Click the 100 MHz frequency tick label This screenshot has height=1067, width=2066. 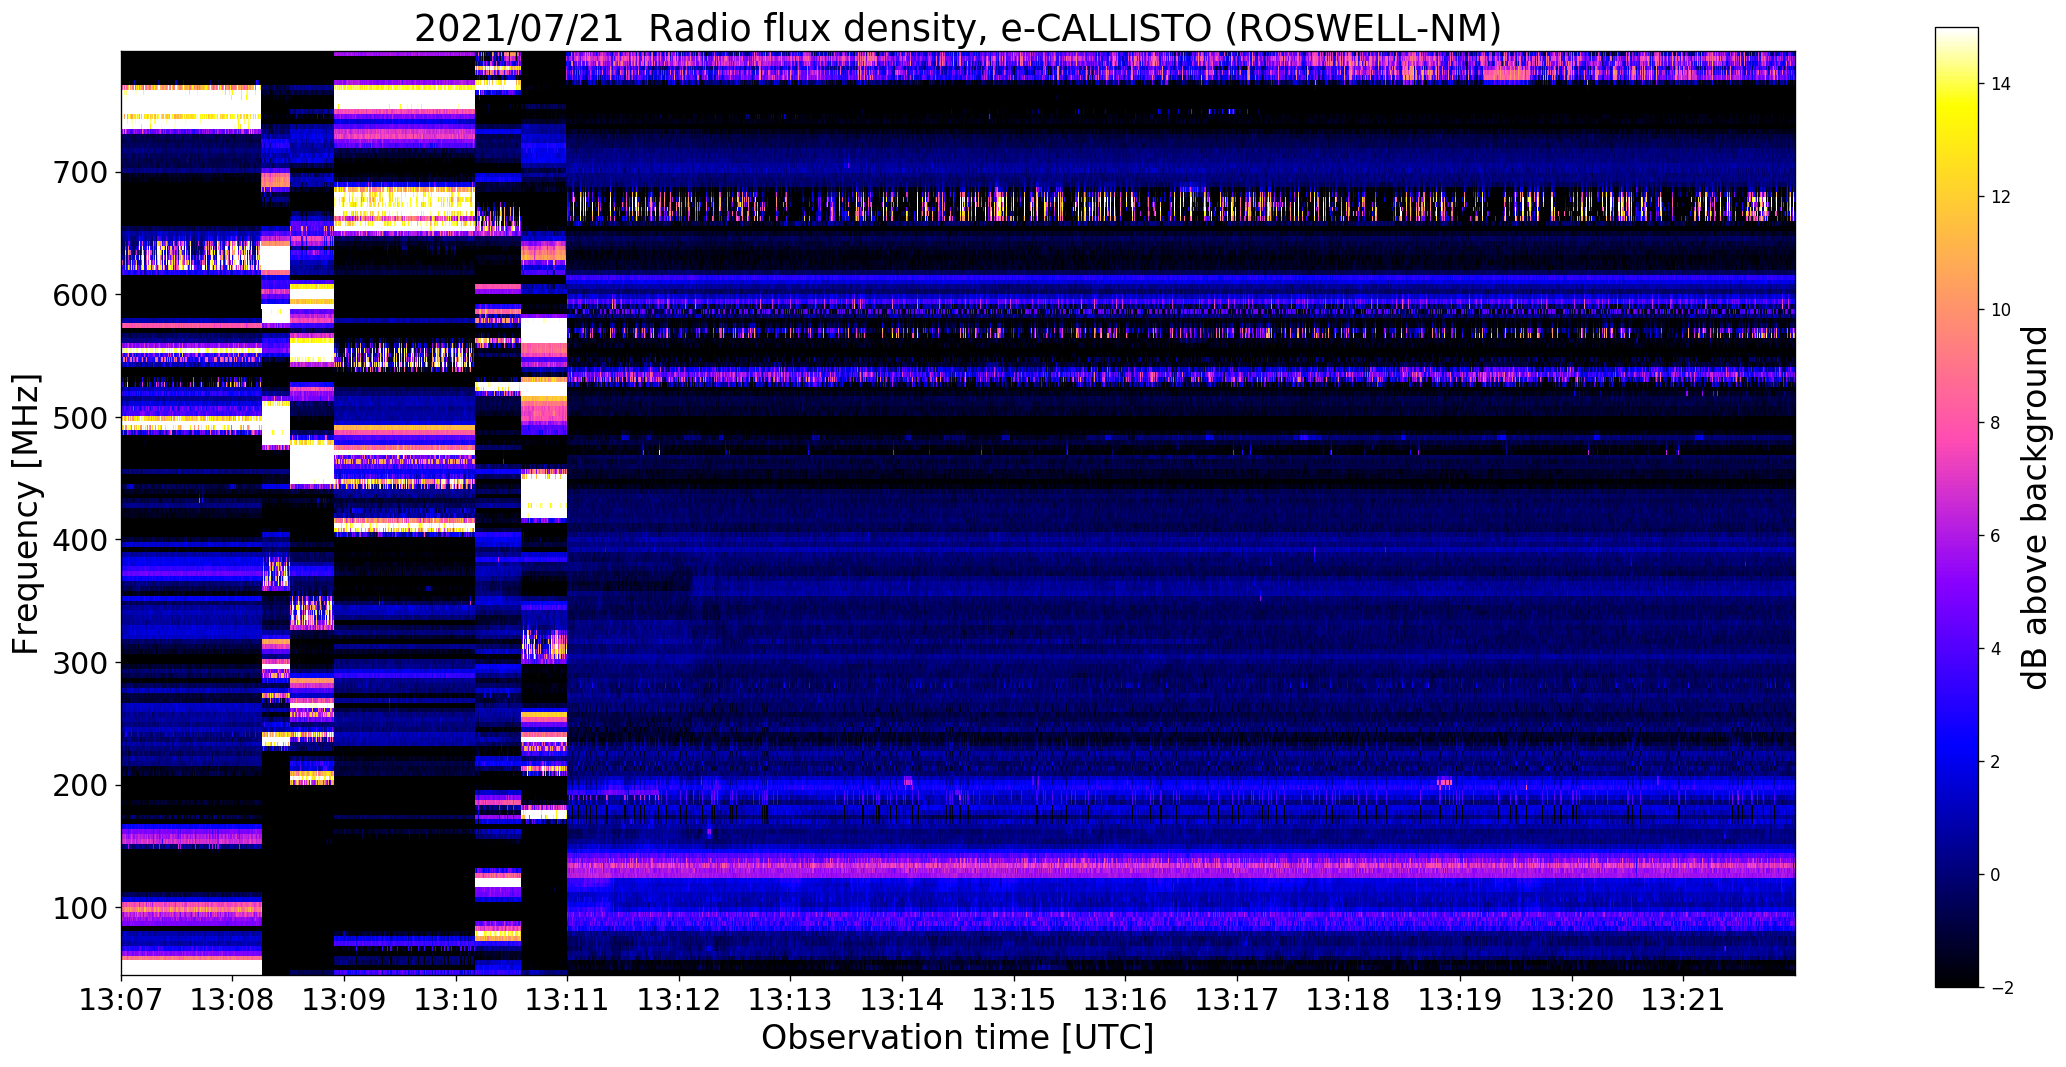[78, 908]
